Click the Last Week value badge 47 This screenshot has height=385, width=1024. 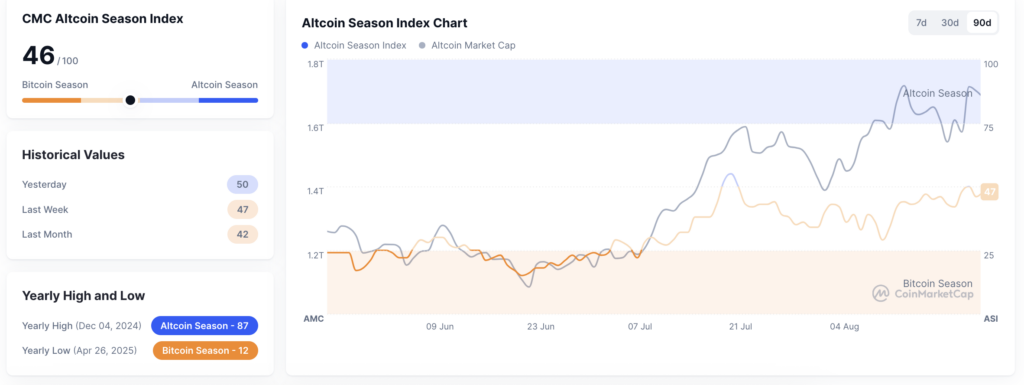(x=242, y=209)
